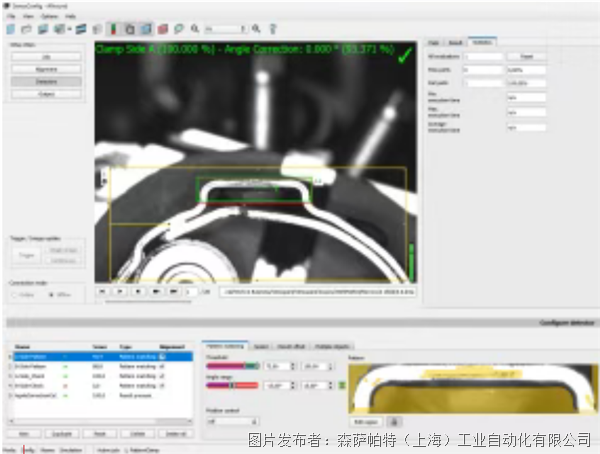Toggle the blue overlay toolbar icon
Image resolution: width=600 pixels, height=454 pixels.
point(146,29)
